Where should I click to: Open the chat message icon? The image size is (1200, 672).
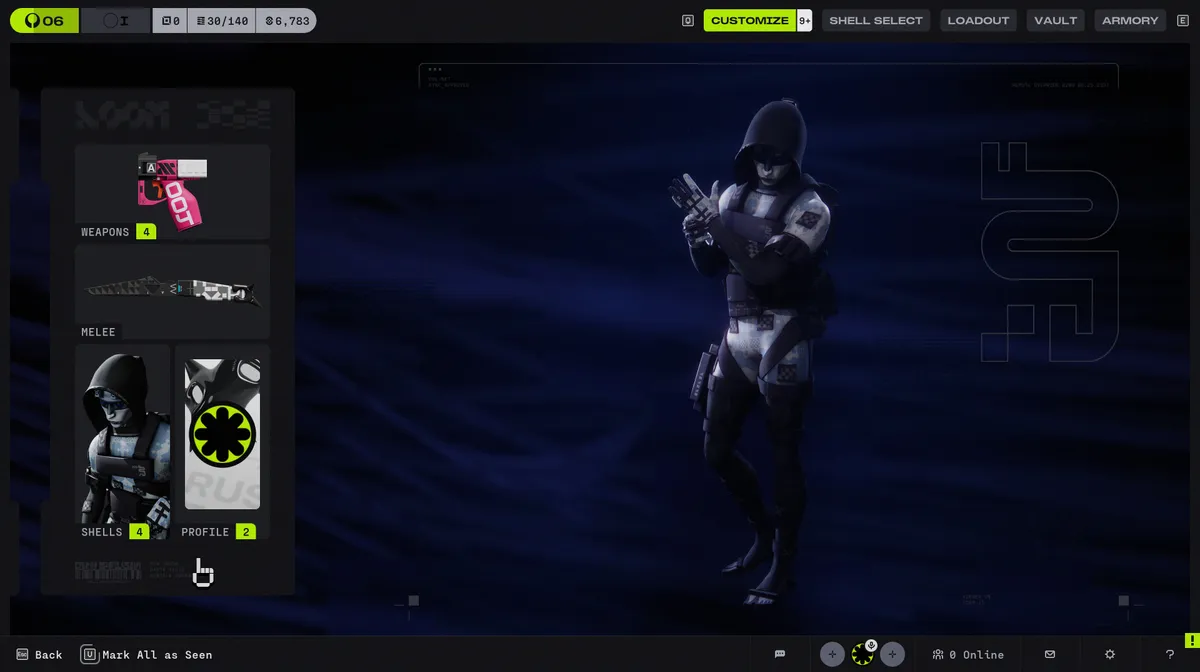(x=780, y=654)
